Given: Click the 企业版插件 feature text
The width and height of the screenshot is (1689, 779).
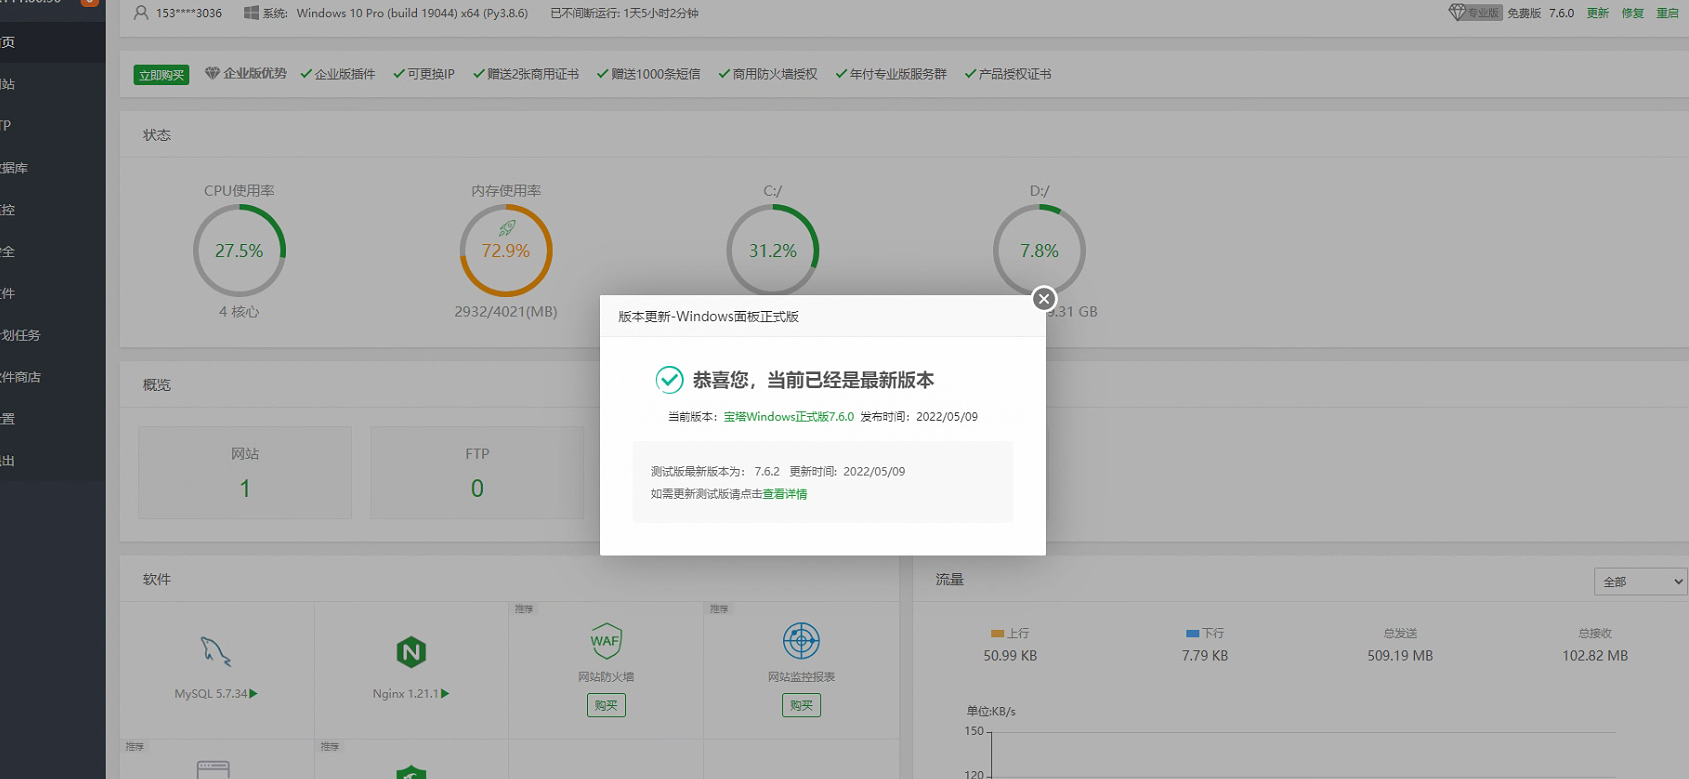Looking at the screenshot, I should (x=345, y=74).
